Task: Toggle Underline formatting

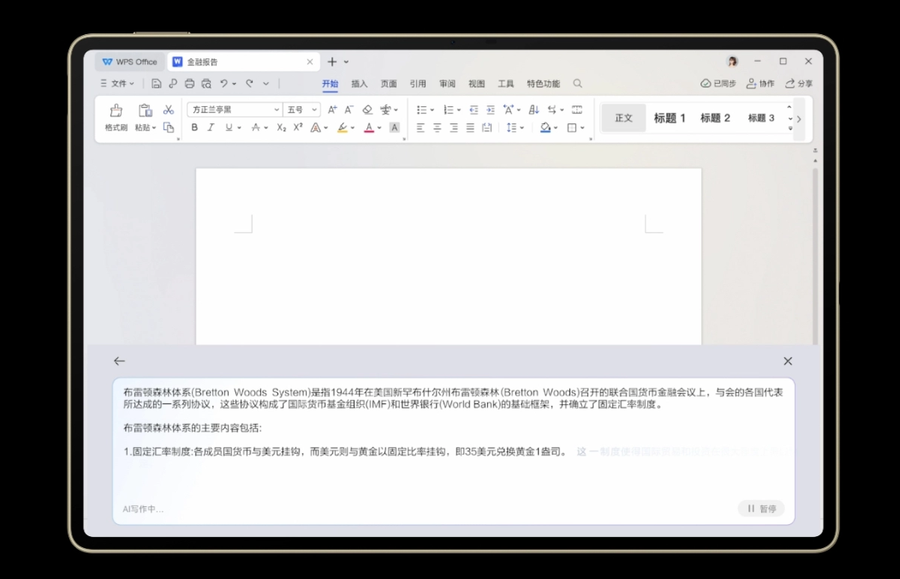Action: (x=229, y=127)
